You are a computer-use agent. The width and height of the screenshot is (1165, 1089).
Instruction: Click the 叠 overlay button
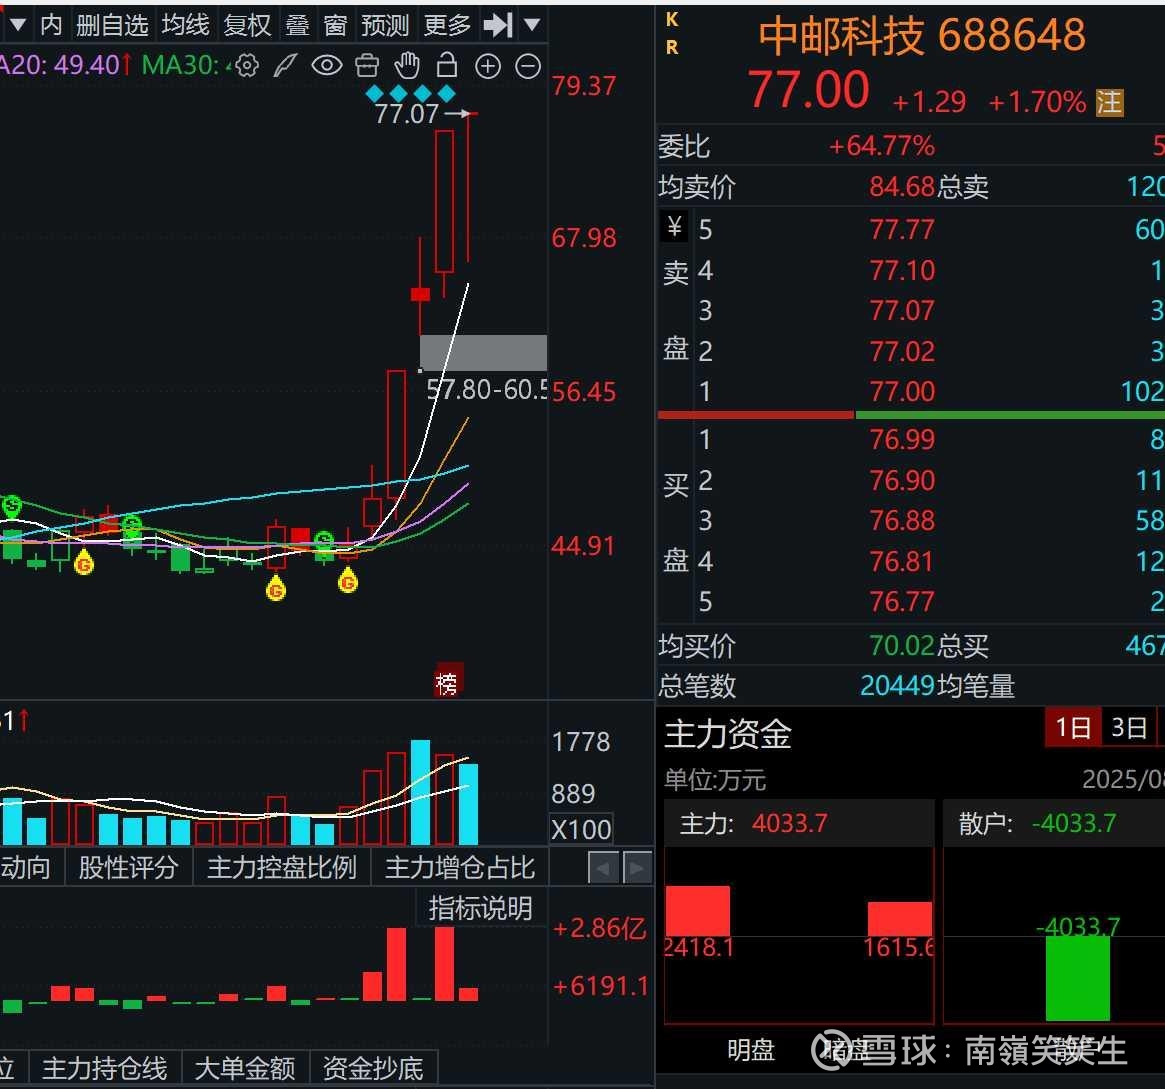[x=298, y=25]
